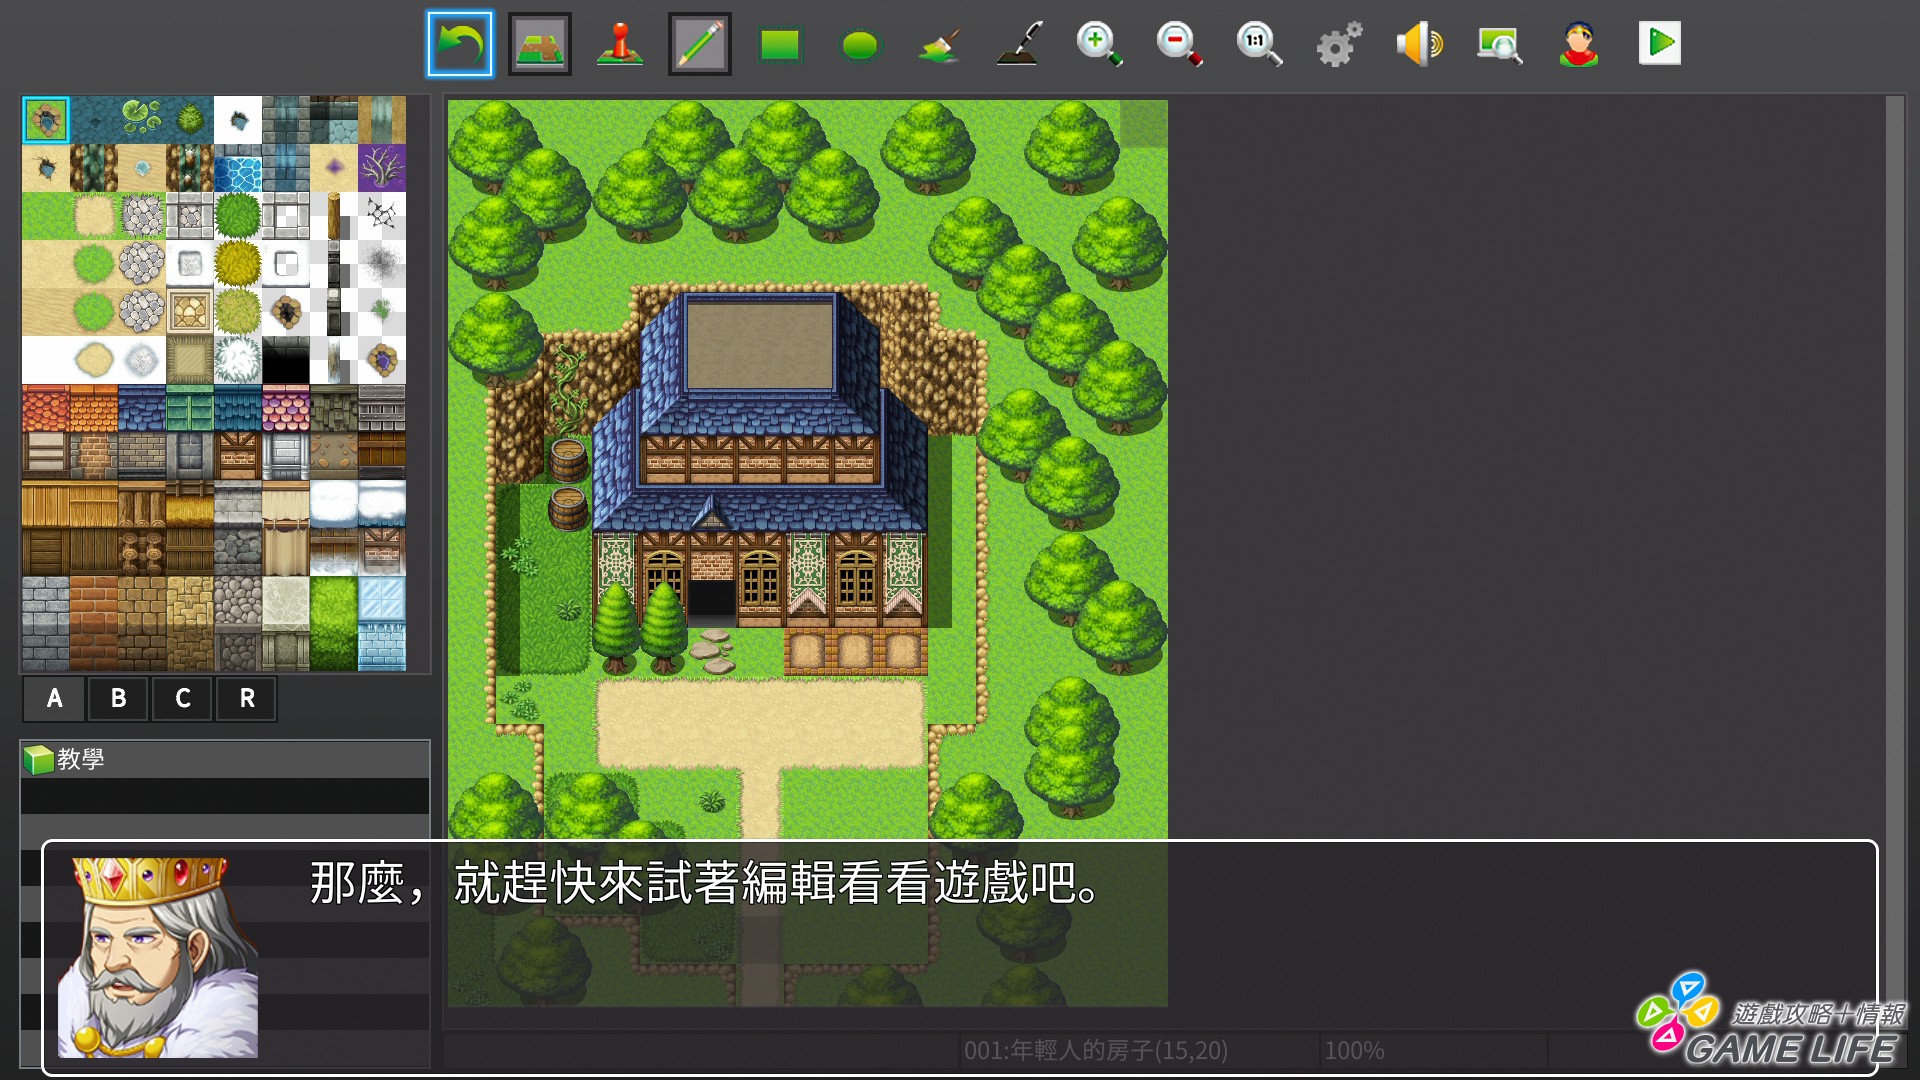The image size is (1920, 1080).
Task: Pick the Shadow Pen tool
Action: pyautogui.click(x=1020, y=44)
